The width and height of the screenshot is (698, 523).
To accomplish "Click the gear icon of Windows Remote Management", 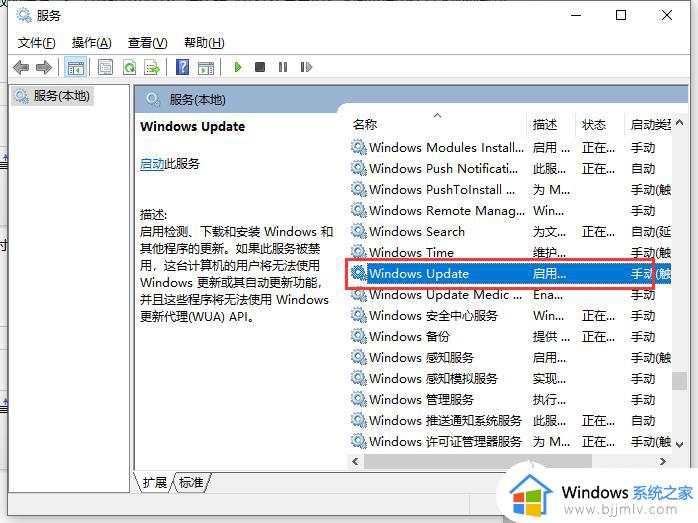I will pos(358,210).
